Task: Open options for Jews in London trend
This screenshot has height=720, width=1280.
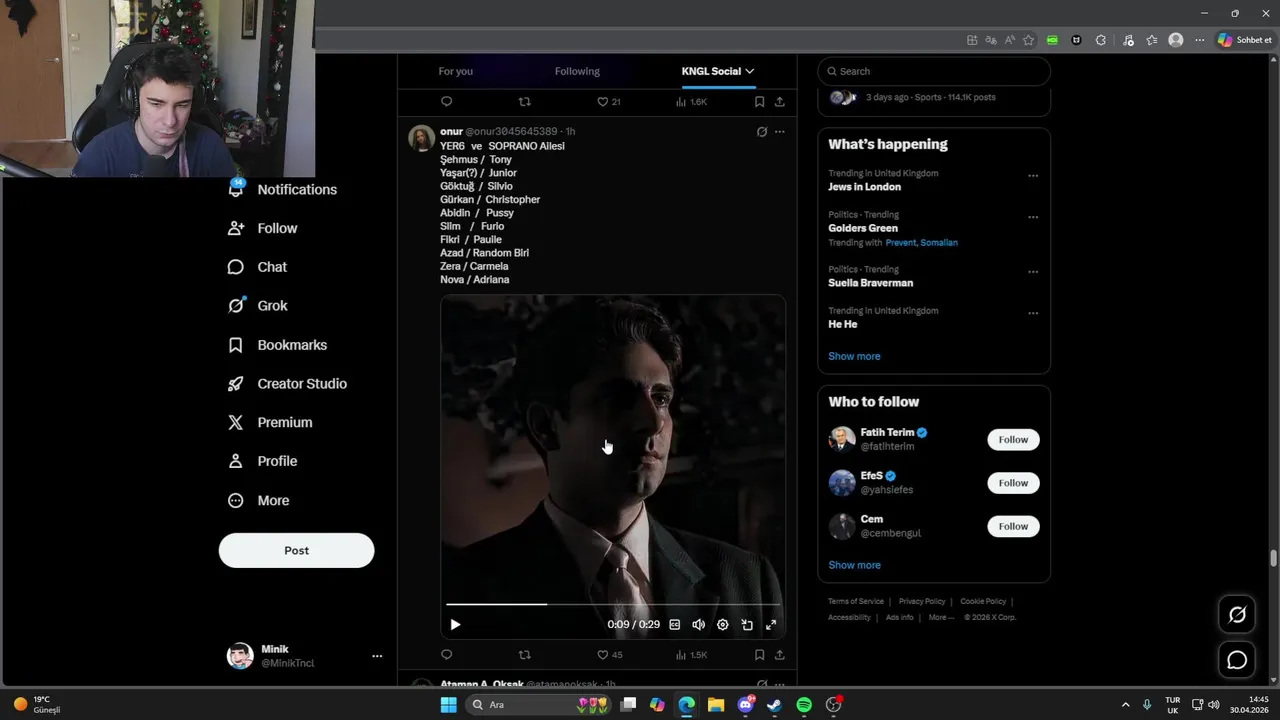Action: tap(1033, 176)
